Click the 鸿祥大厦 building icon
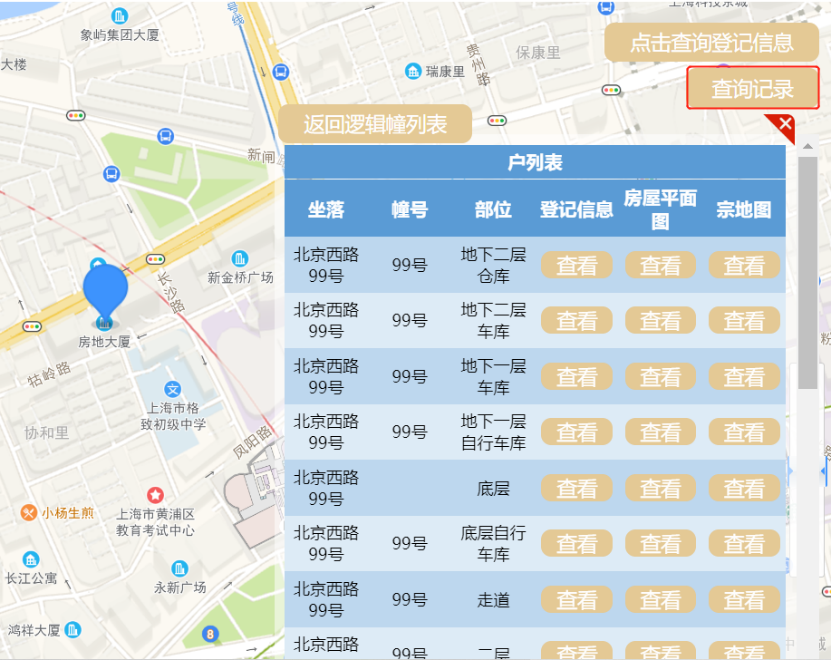This screenshot has height=660, width=831. coord(73,630)
